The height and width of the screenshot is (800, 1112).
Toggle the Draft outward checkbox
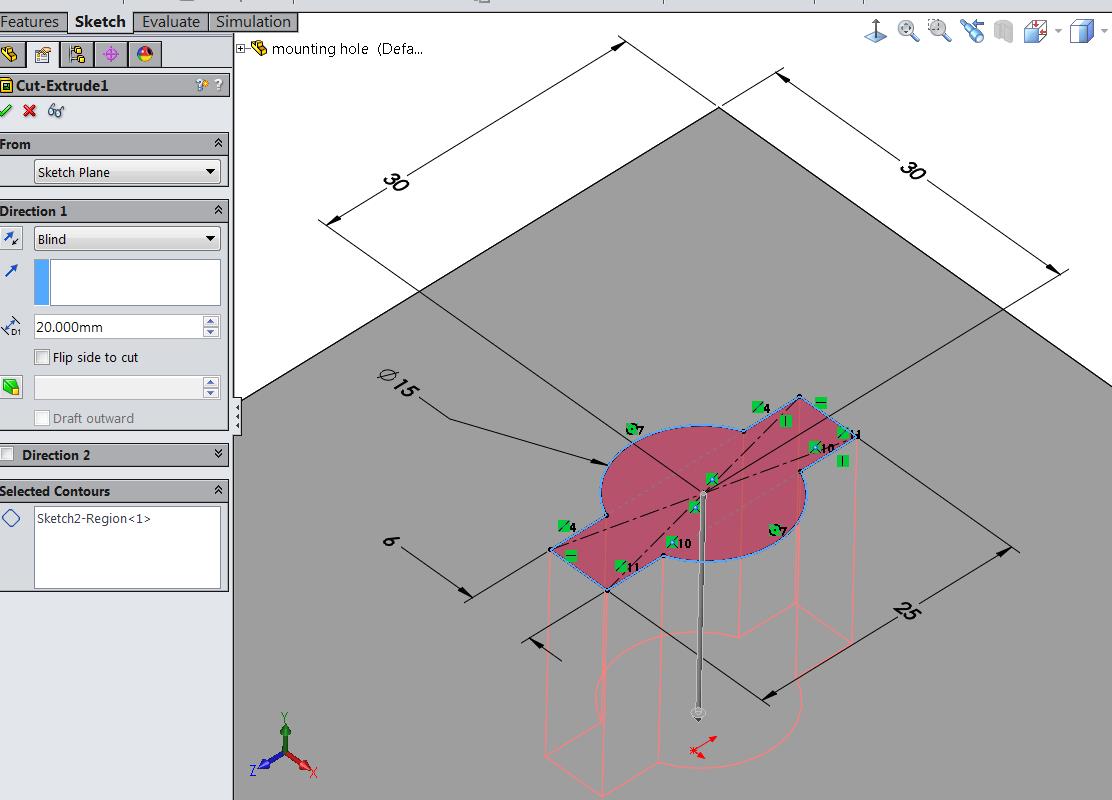42,418
